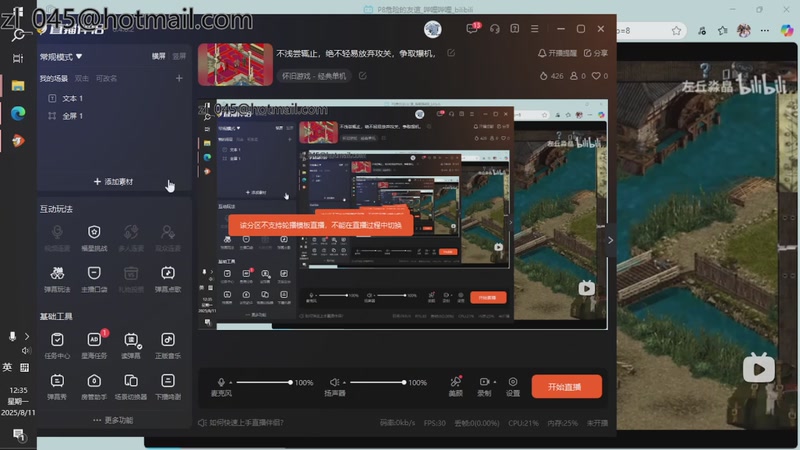This screenshot has width=800, height=450.
Task: Open the 正版音乐 licensed music icon
Action: [x=168, y=345]
